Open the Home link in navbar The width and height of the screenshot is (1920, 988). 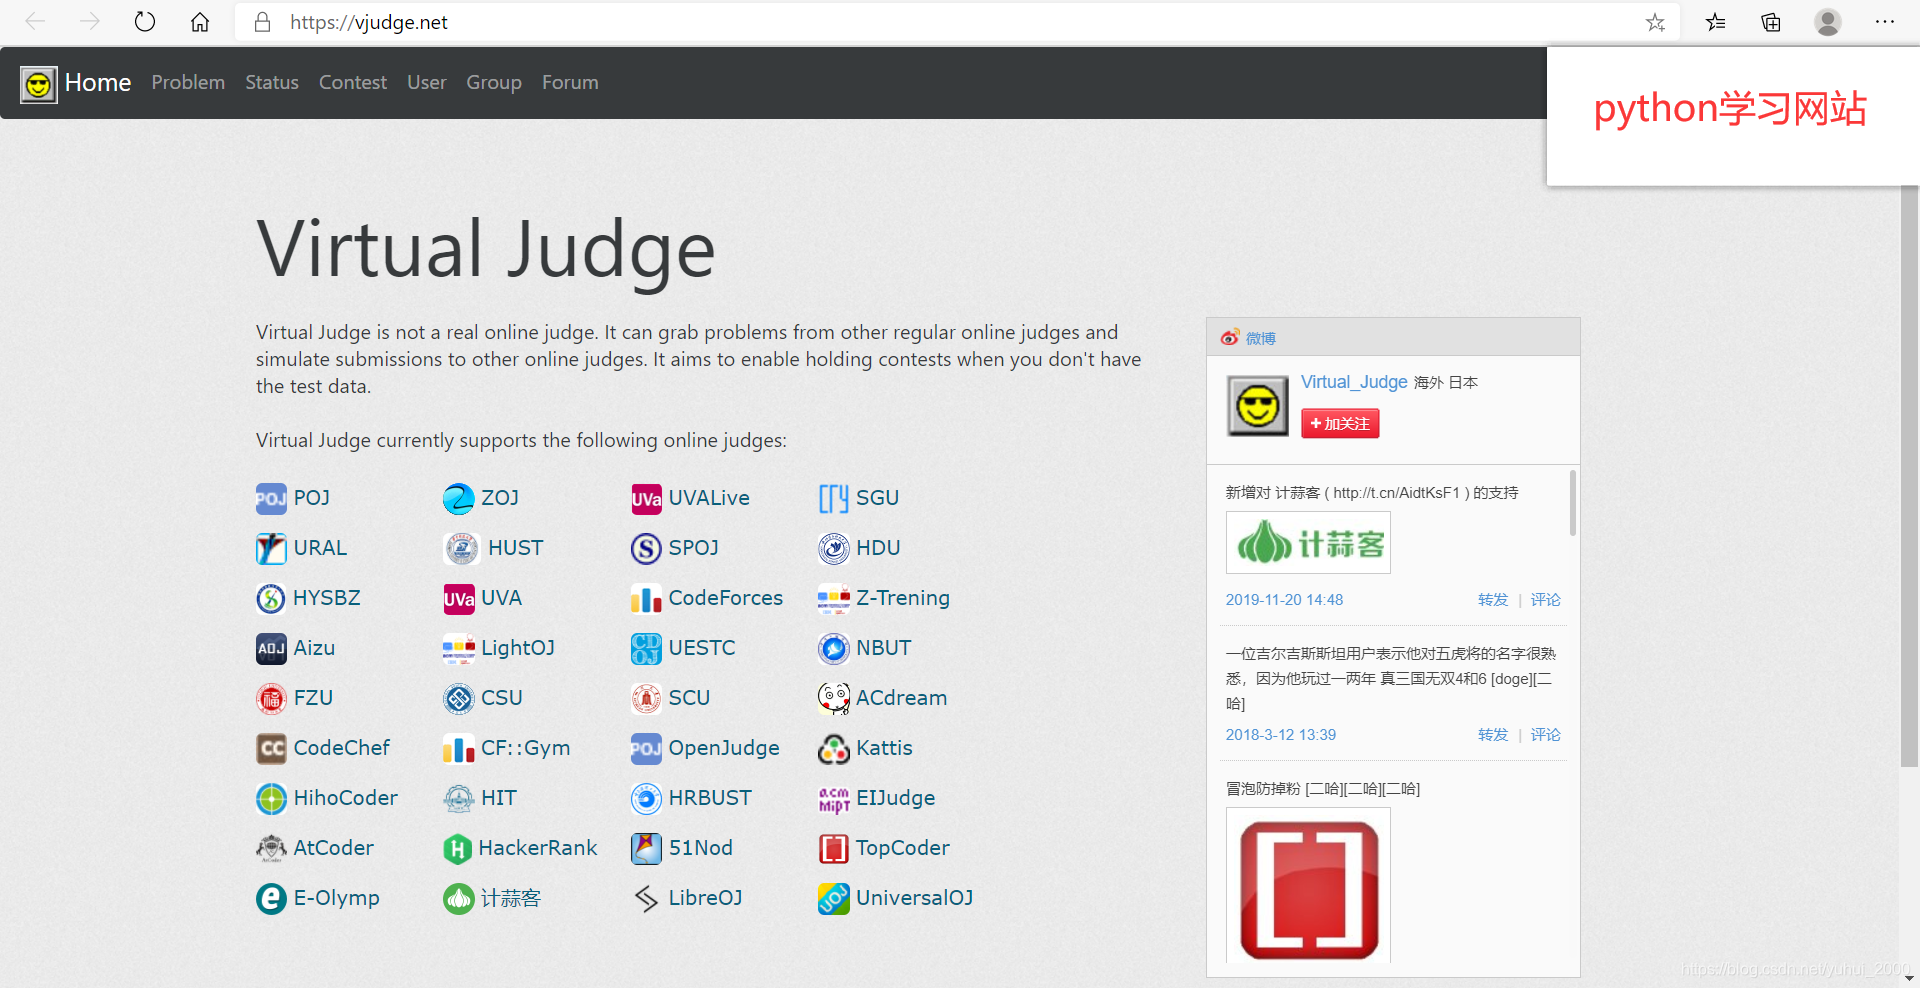point(98,83)
